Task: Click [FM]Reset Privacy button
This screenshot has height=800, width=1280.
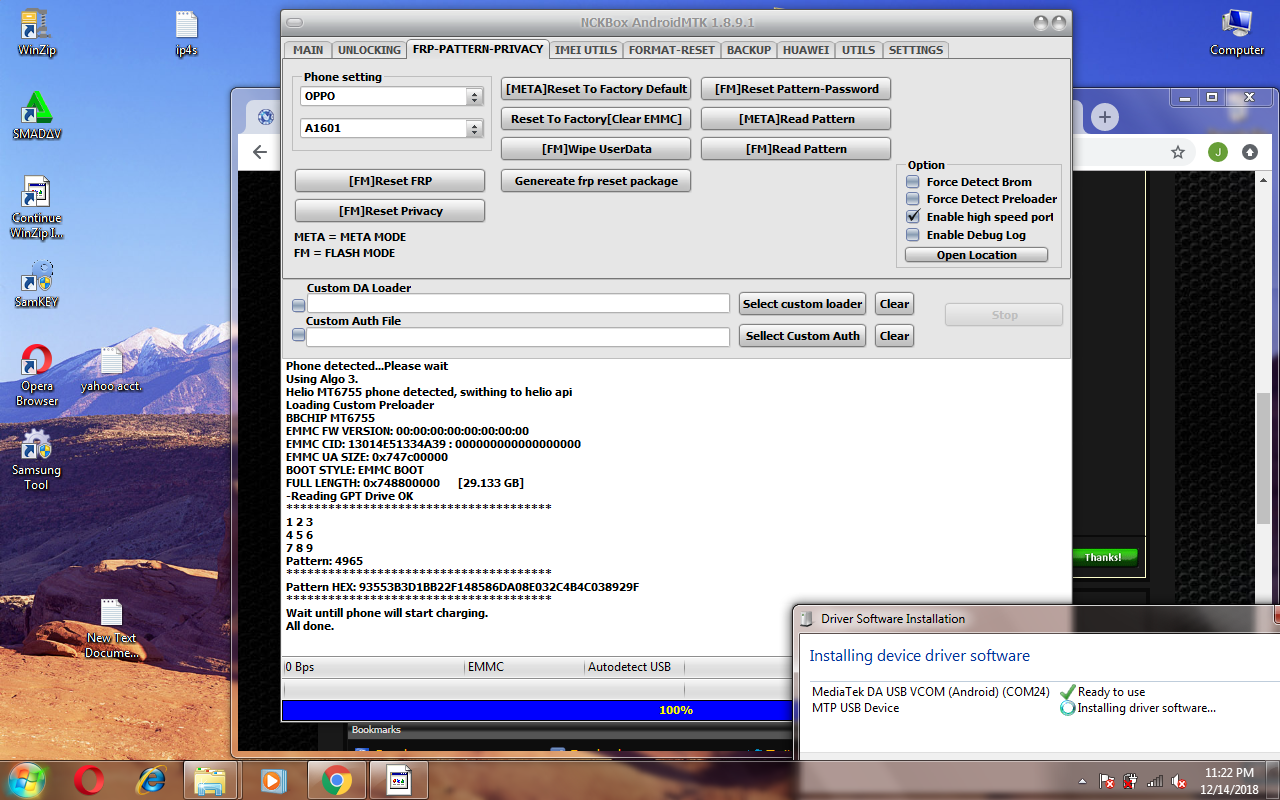Action: tap(390, 211)
